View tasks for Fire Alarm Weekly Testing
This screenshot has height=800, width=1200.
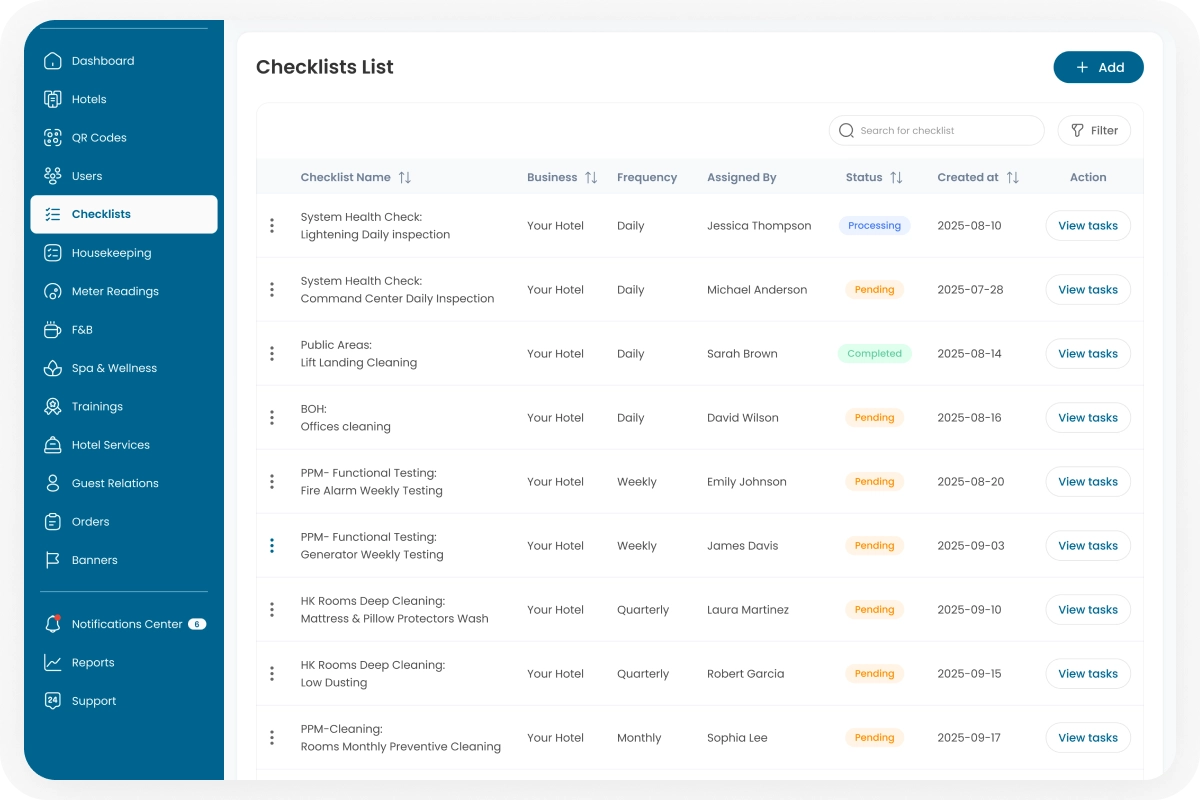pos(1087,482)
